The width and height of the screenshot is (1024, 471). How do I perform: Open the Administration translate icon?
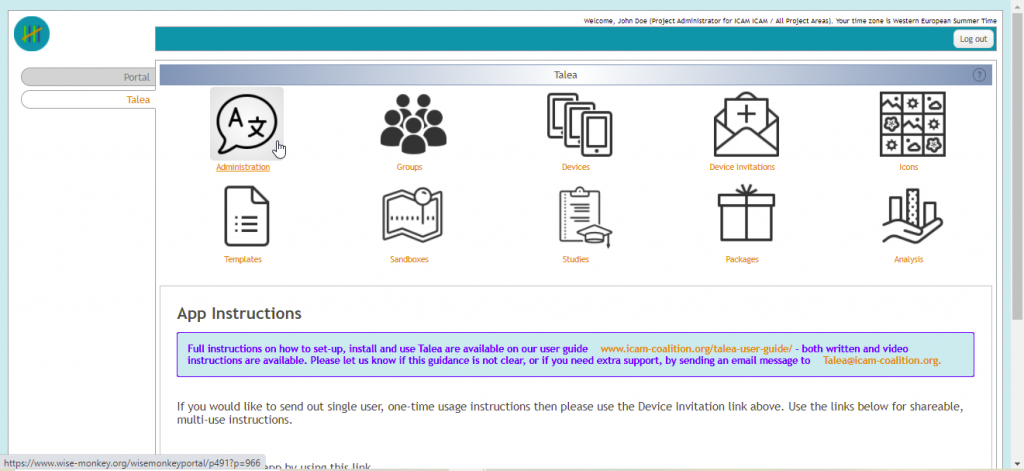pyautogui.click(x=246, y=123)
